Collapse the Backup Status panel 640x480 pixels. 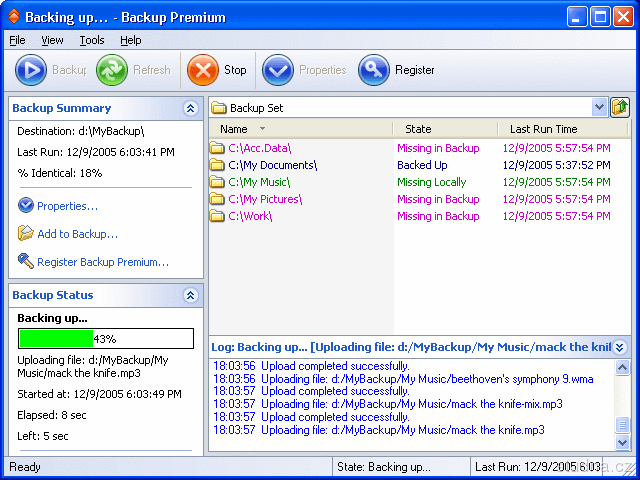tap(190, 295)
